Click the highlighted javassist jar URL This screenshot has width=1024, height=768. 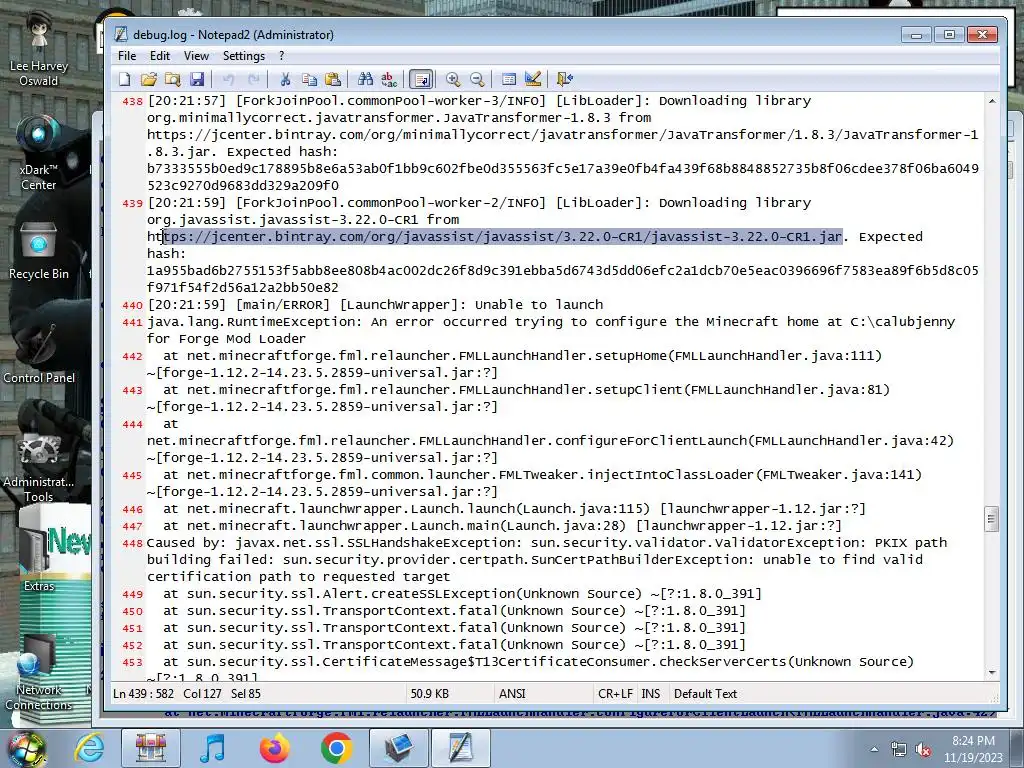[x=502, y=236]
